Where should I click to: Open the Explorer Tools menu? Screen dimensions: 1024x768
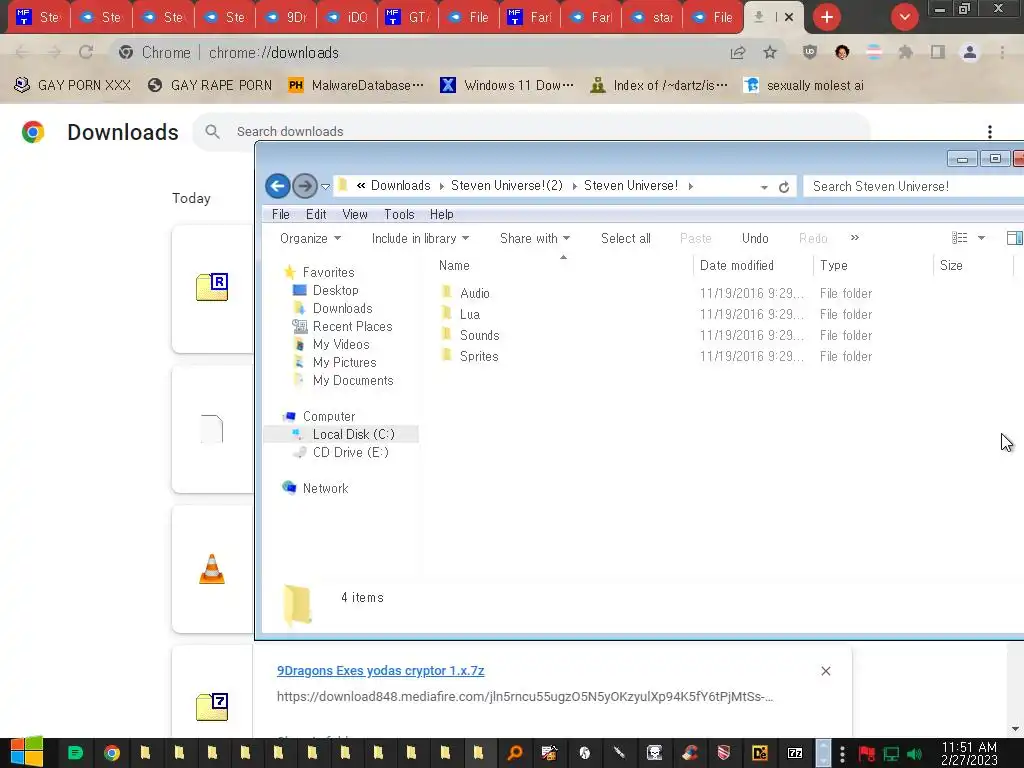pyautogui.click(x=399, y=214)
